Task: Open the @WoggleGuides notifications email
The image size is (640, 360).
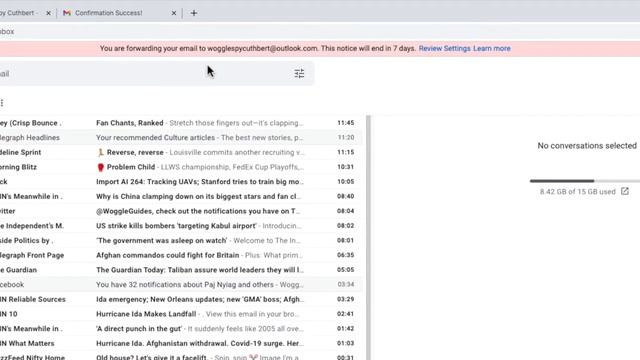Action: (x=181, y=211)
